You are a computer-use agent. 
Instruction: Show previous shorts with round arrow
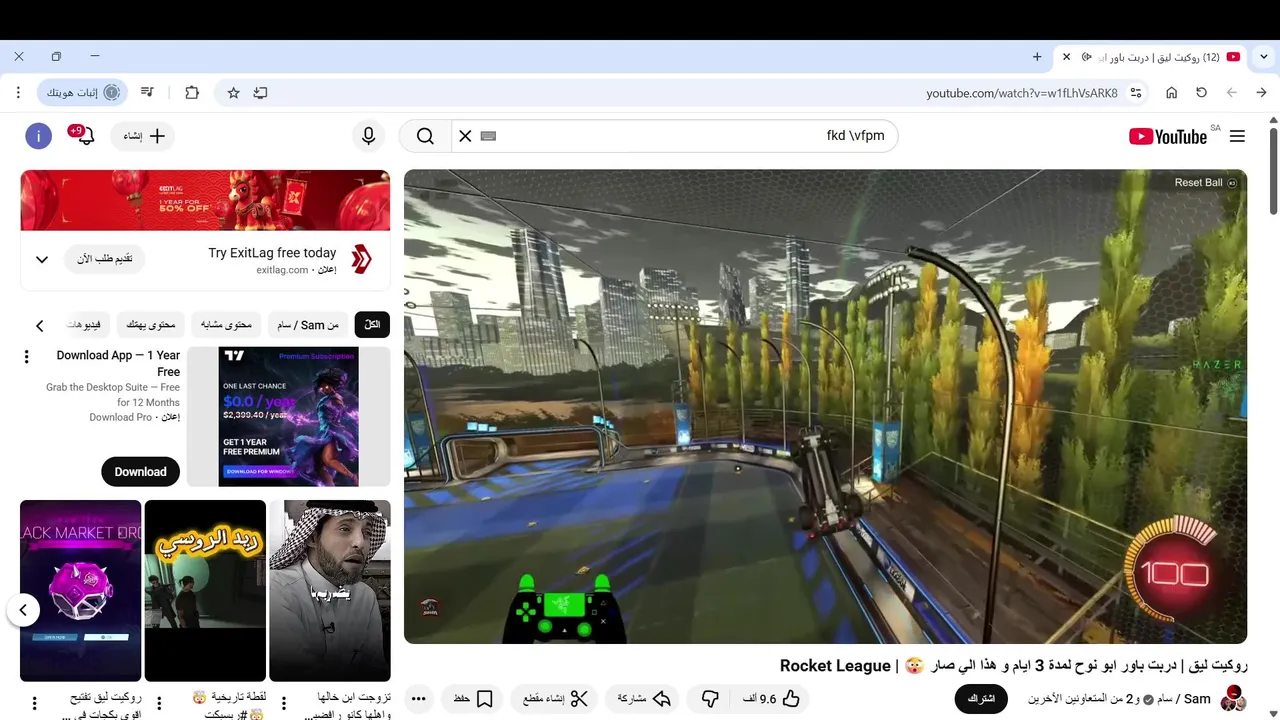[23, 610]
